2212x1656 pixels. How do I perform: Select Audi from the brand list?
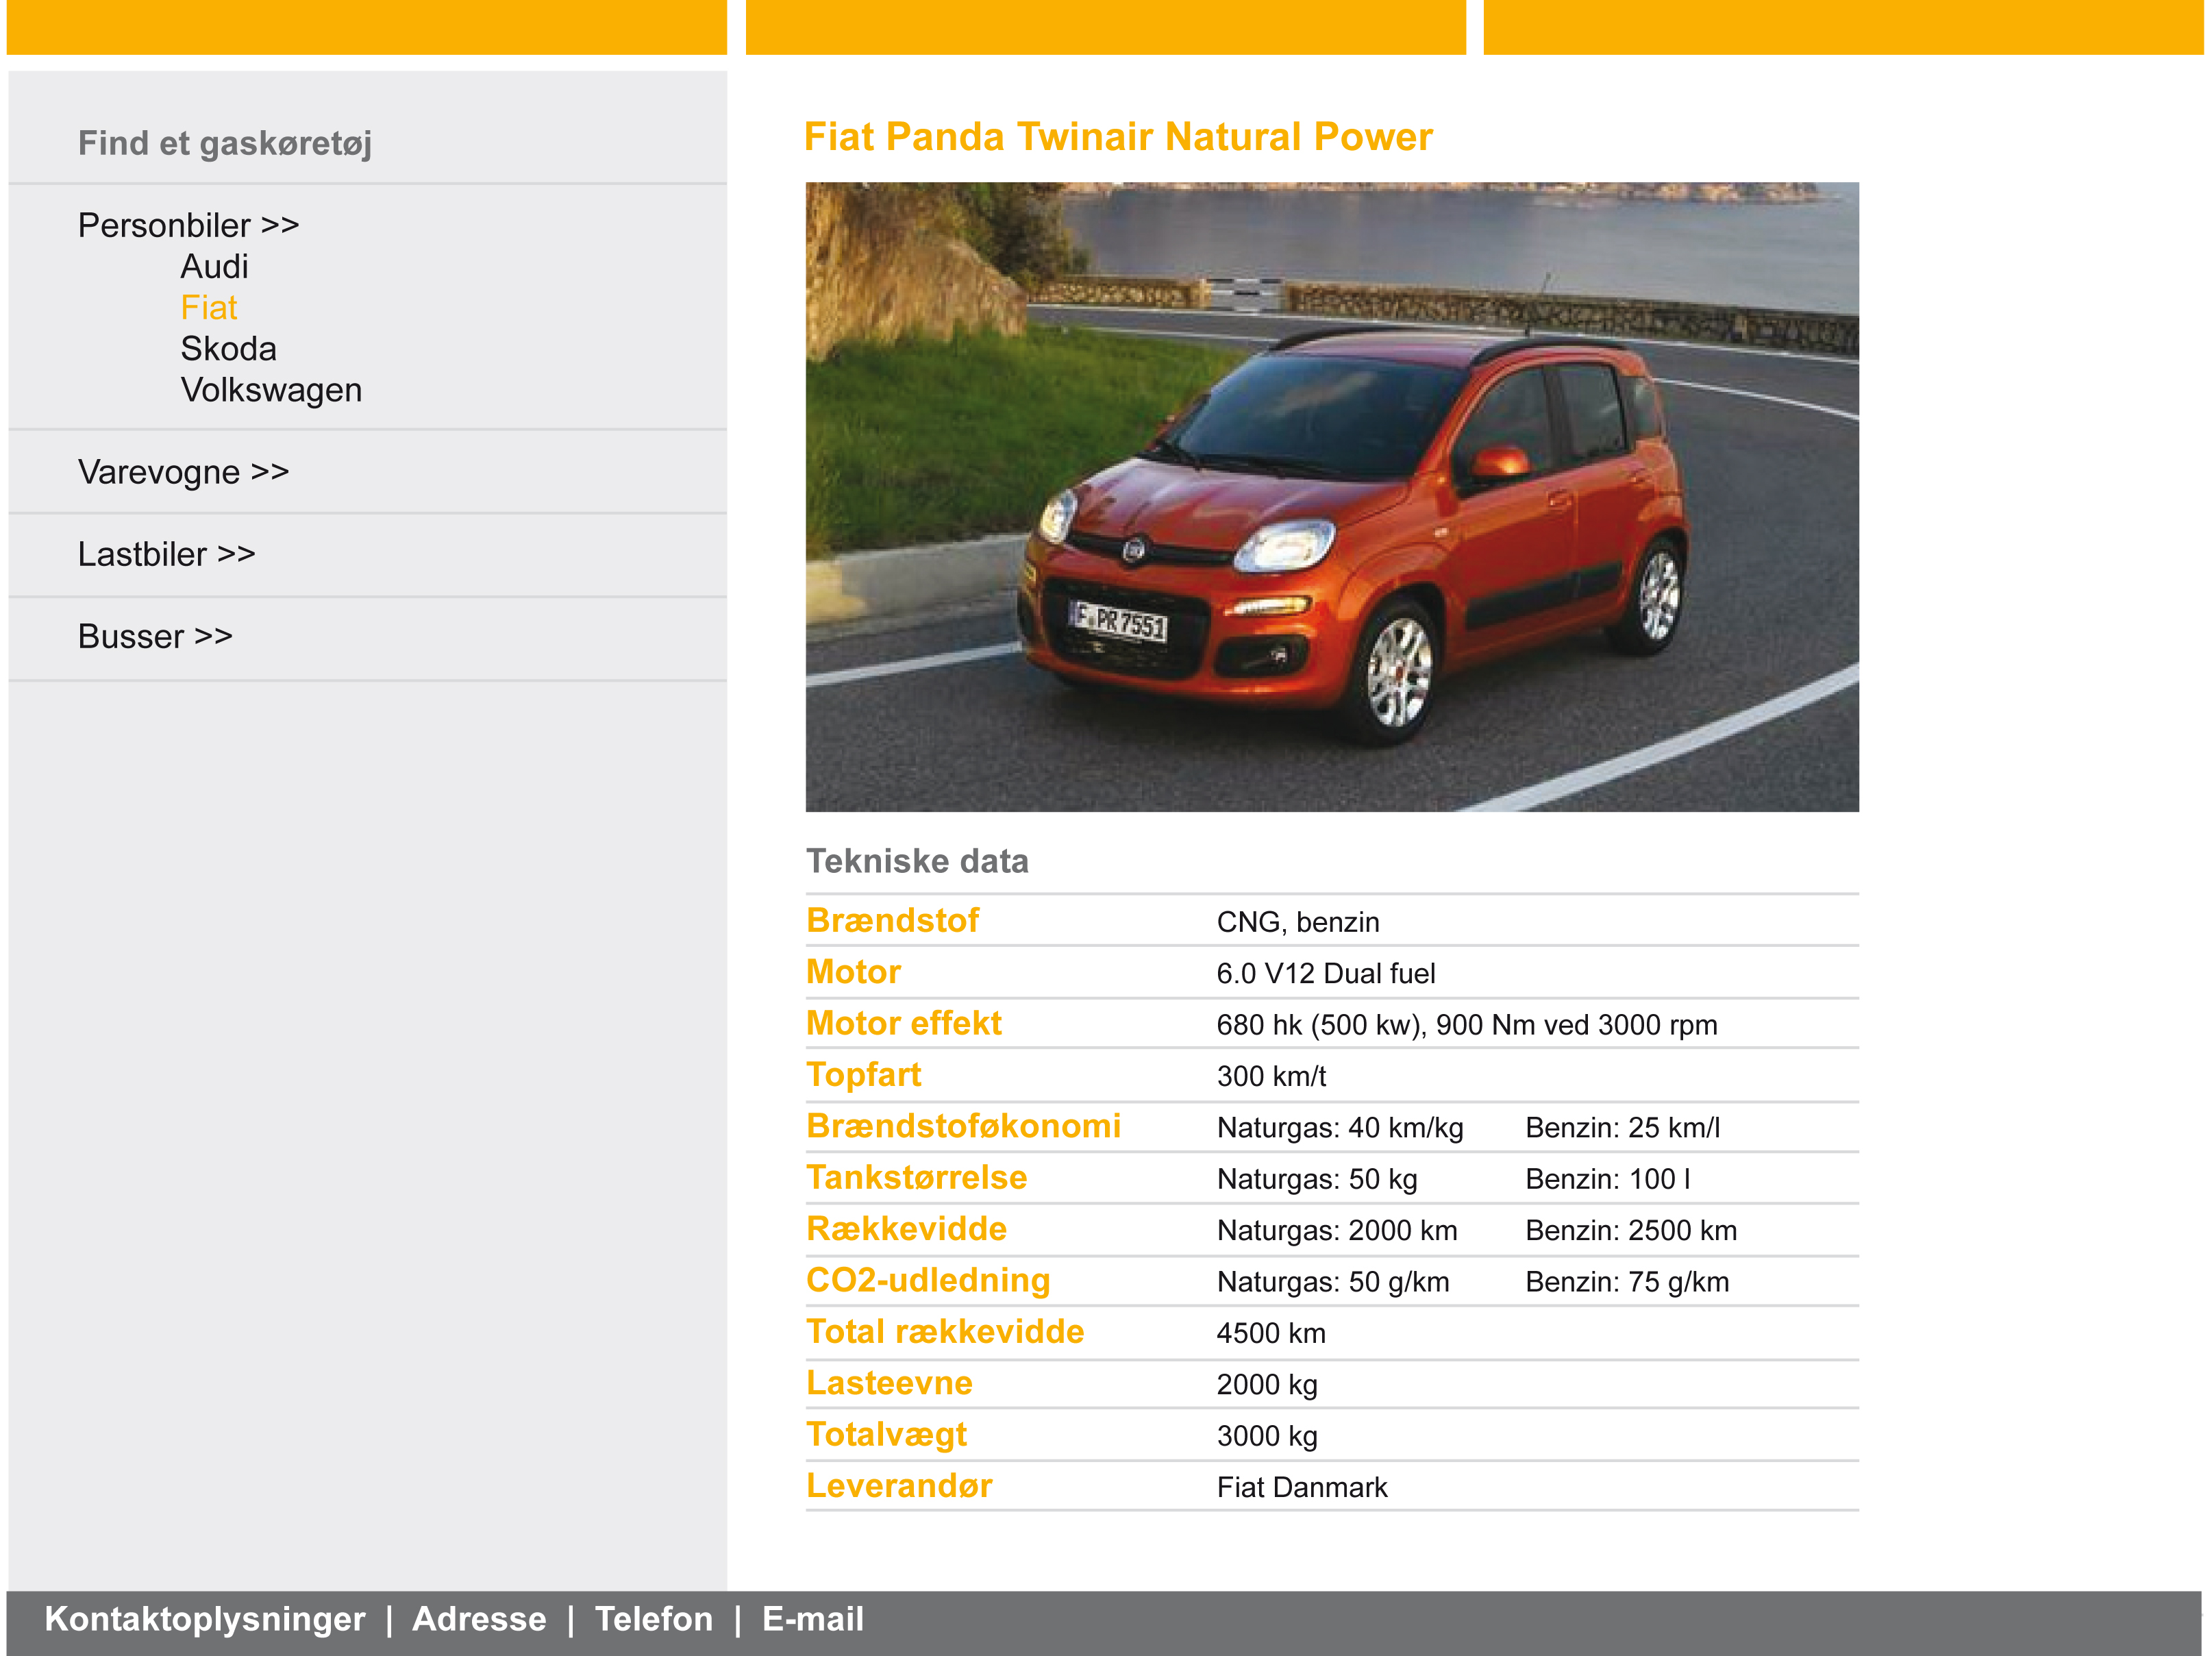(x=214, y=267)
